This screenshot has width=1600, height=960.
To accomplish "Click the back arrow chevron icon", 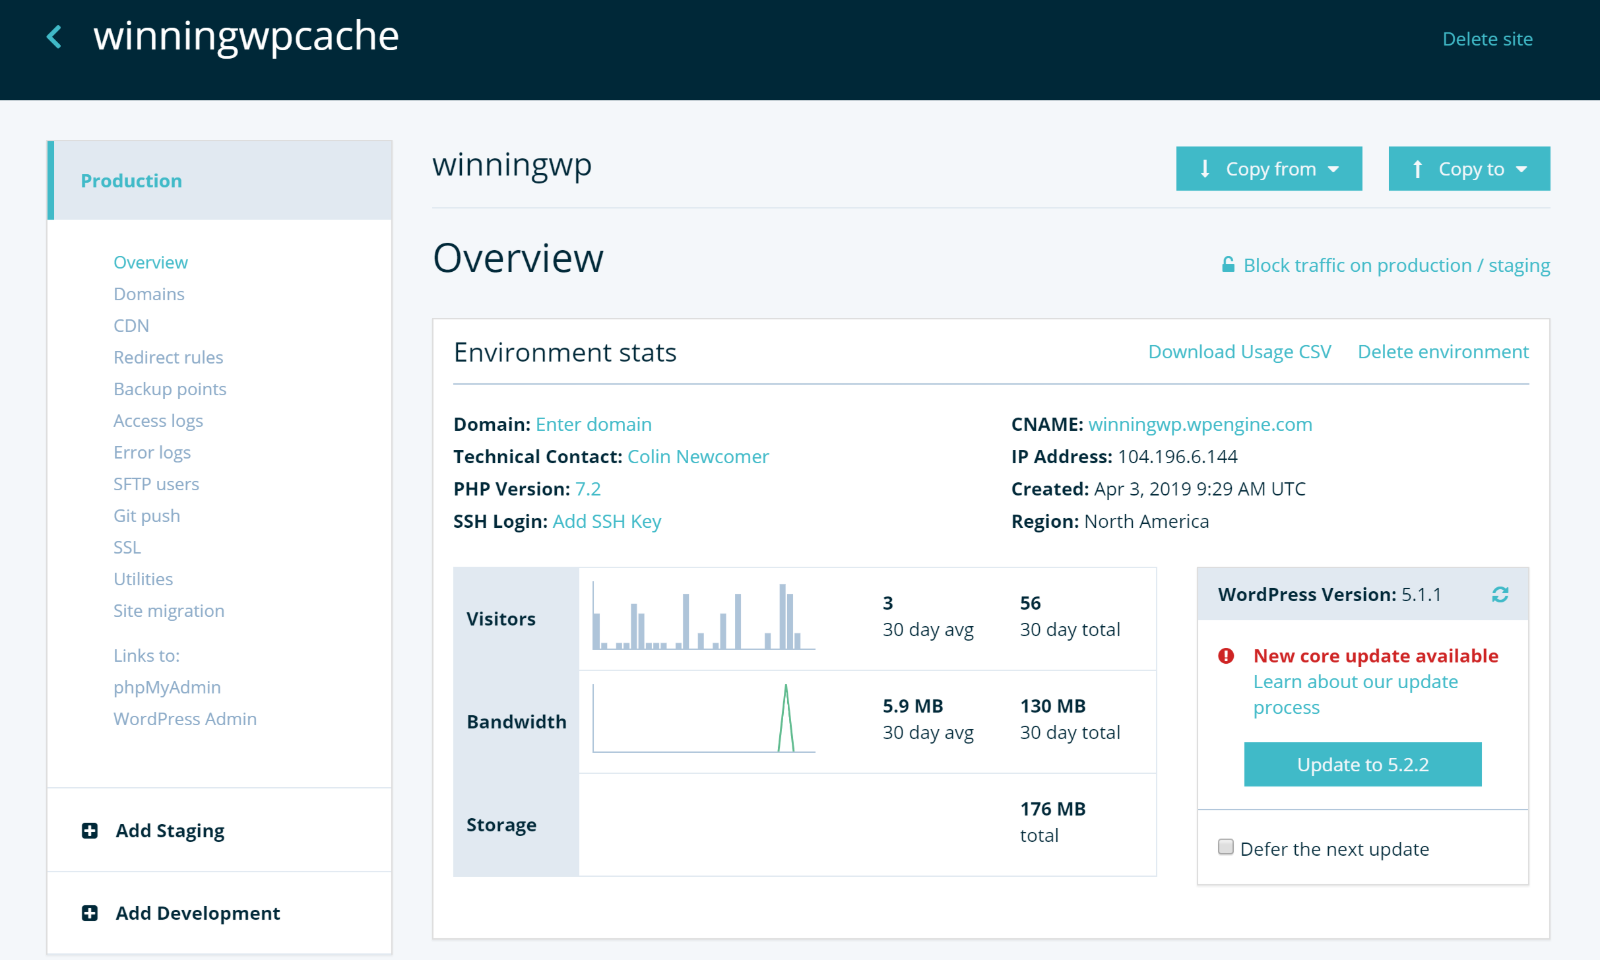I will tap(54, 38).
